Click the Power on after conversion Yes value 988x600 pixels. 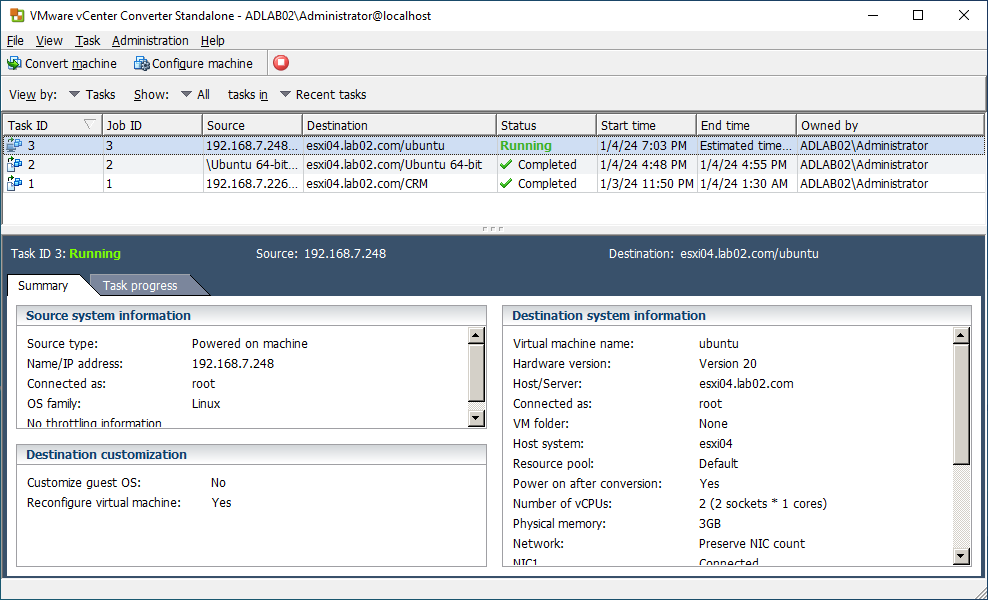point(709,483)
